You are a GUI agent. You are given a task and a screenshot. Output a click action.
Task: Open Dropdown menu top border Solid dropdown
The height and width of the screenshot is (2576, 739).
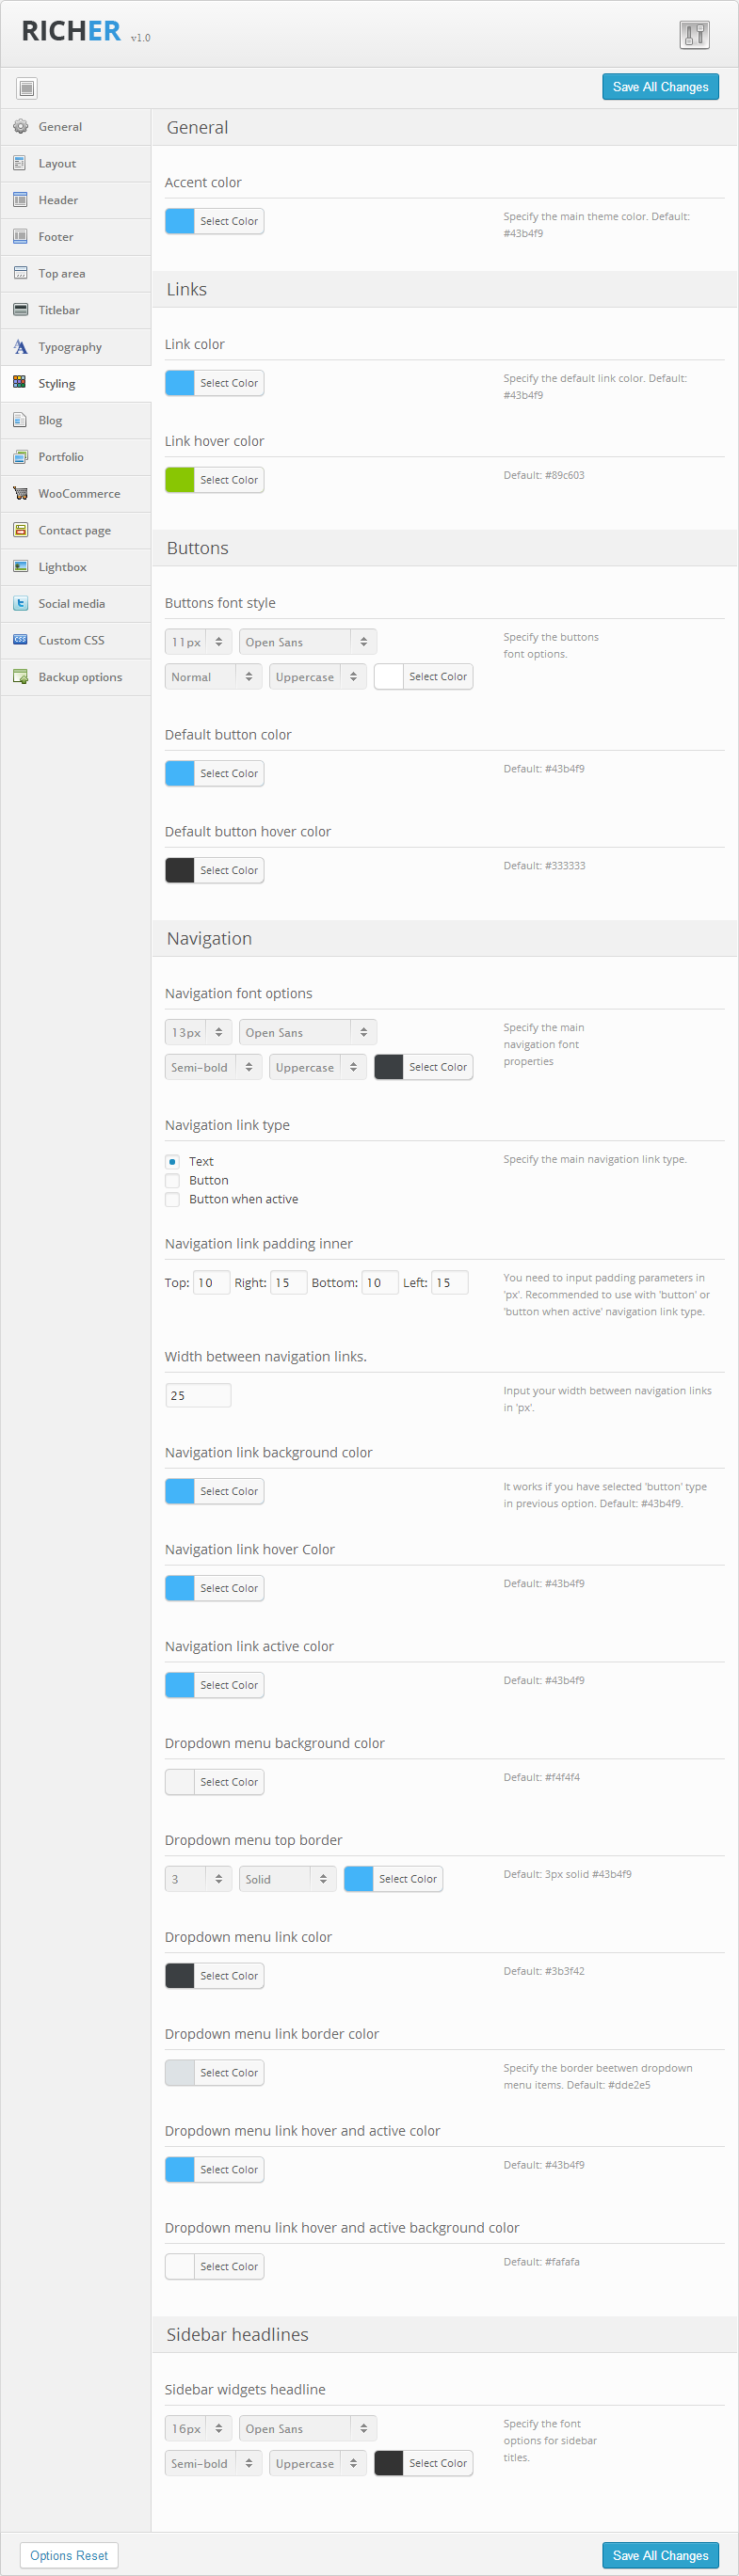point(287,1879)
